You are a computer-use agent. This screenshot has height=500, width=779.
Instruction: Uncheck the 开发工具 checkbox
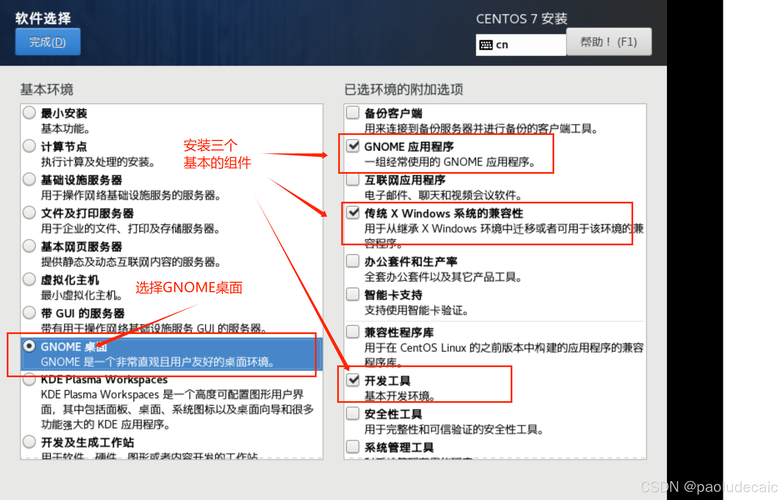pos(353,380)
